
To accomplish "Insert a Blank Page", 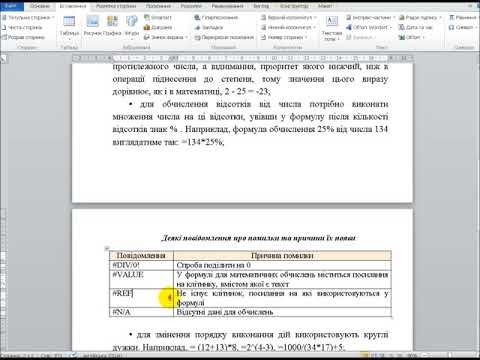I will (x=22, y=27).
